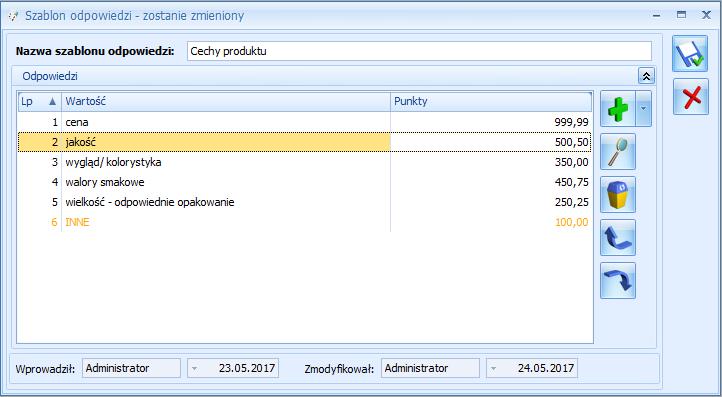This screenshot has width=722, height=397.
Task: Collapse the Odpowiedzi section
Action: 646,76
